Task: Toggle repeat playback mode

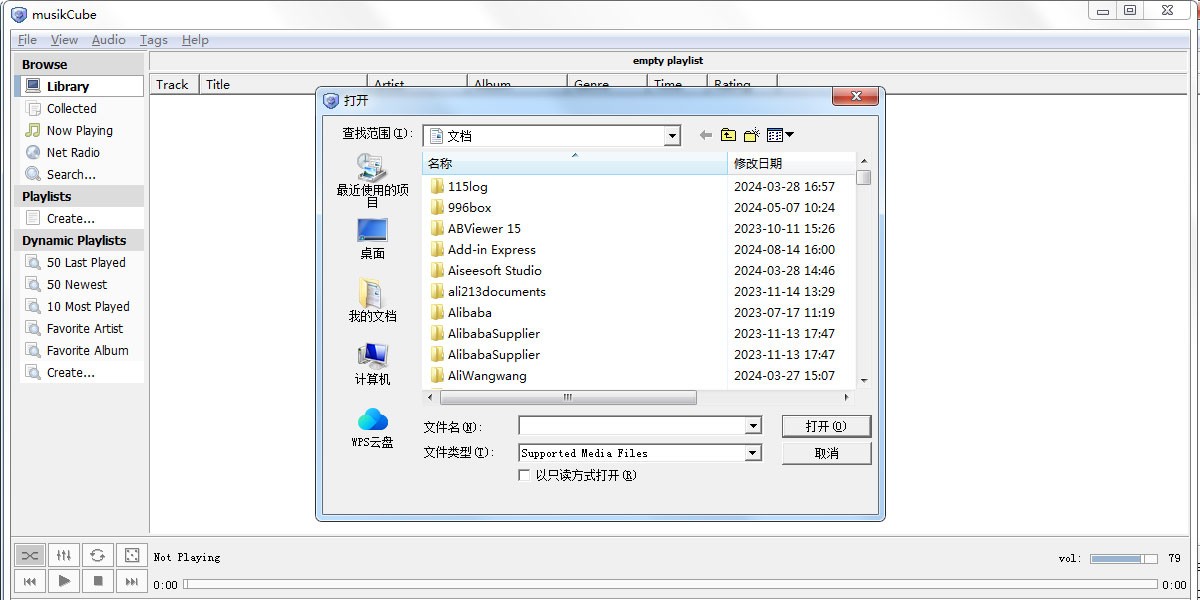Action: pyautogui.click(x=97, y=555)
